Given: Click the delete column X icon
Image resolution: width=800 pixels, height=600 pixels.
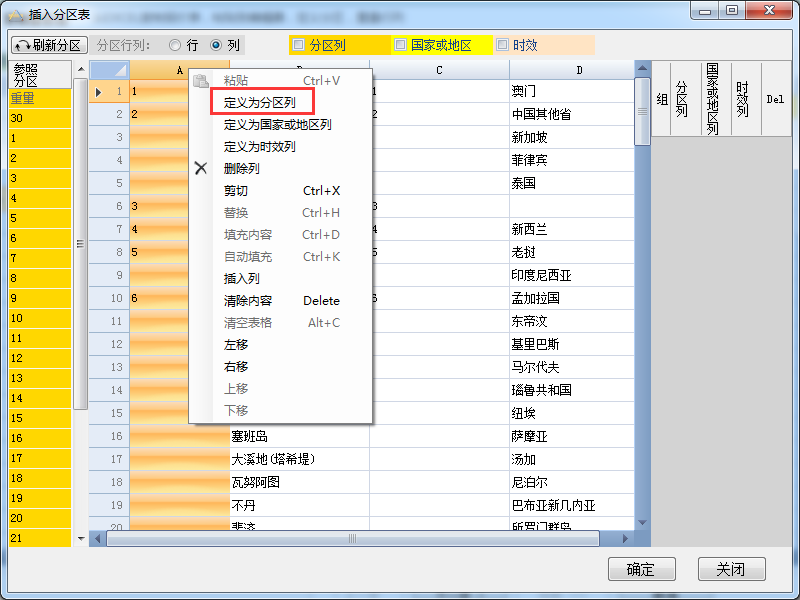Looking at the screenshot, I should pyautogui.click(x=201, y=168).
